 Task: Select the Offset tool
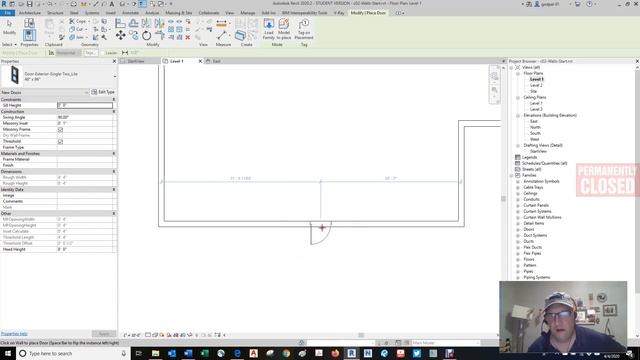[133, 23]
